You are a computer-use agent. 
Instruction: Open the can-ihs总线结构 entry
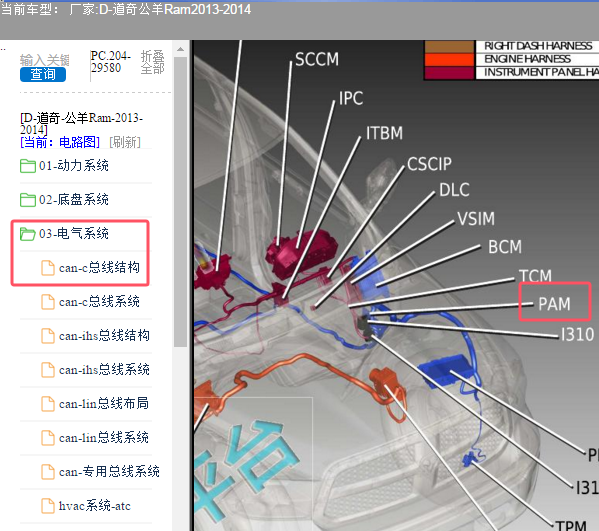tap(104, 336)
